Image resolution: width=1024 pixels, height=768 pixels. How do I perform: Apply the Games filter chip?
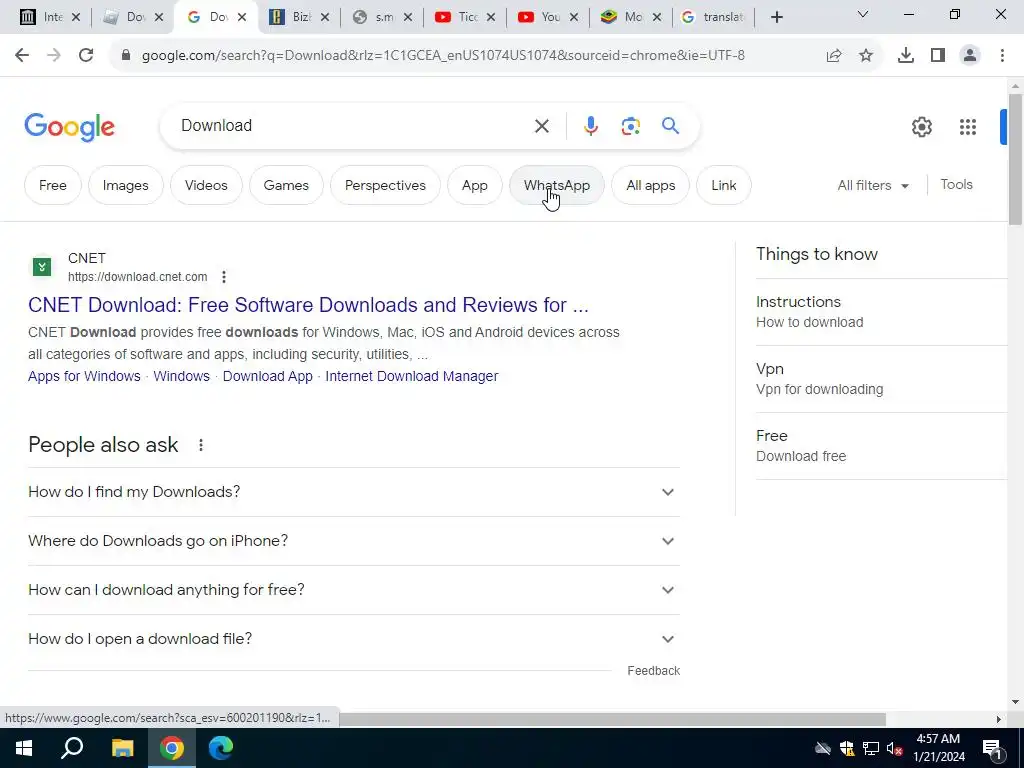[286, 185]
